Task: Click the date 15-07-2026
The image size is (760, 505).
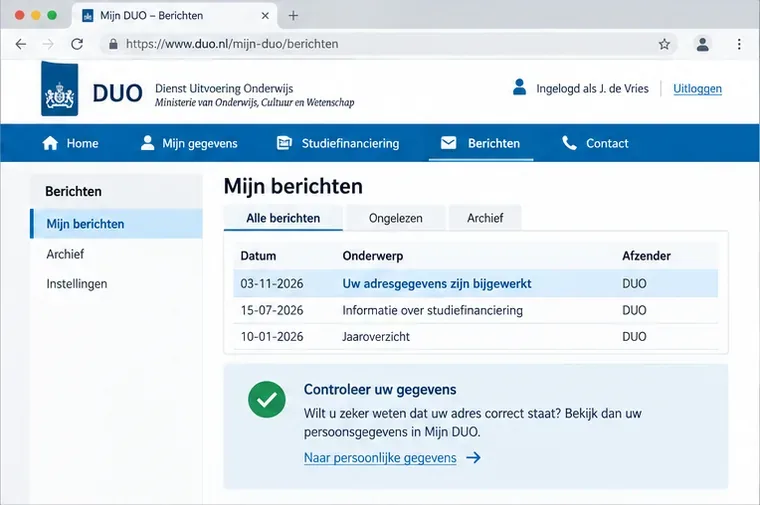Action: pyautogui.click(x=271, y=310)
